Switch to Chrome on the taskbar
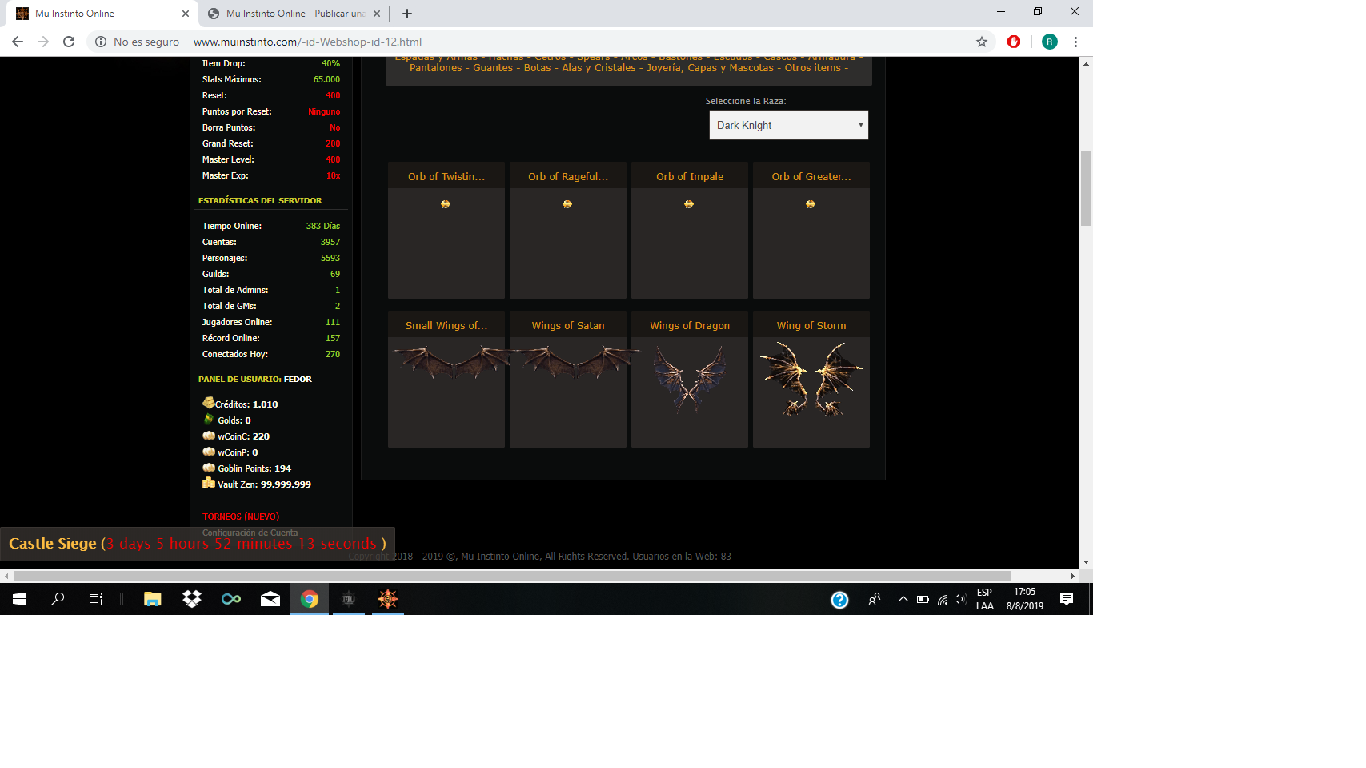The width and height of the screenshot is (1366, 768). coord(309,599)
